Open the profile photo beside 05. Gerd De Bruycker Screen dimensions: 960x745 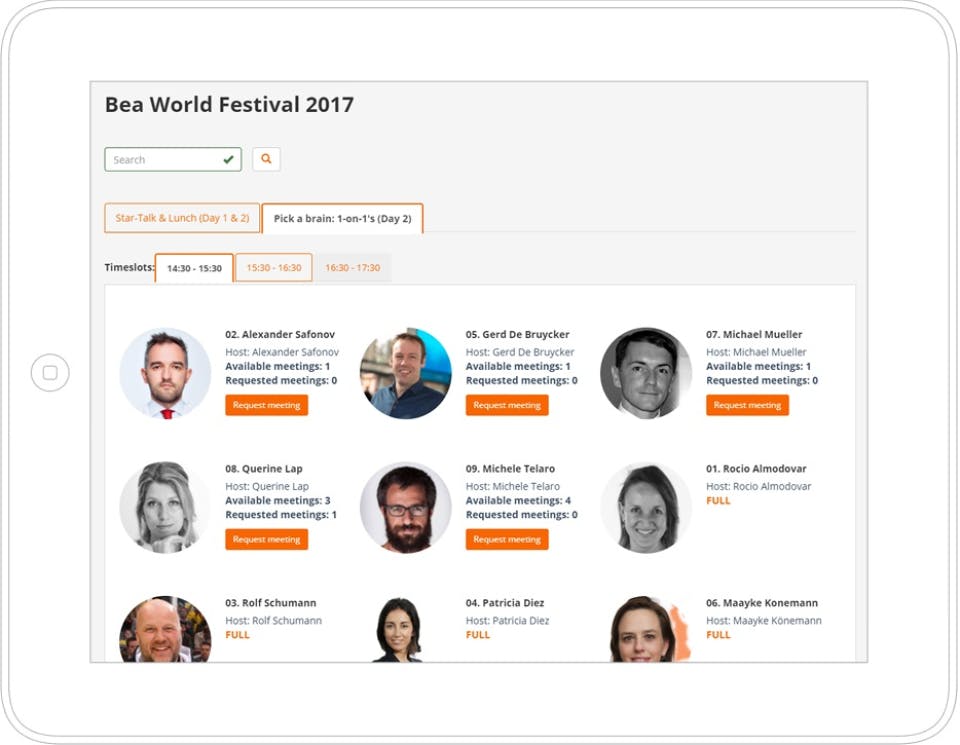click(x=406, y=373)
